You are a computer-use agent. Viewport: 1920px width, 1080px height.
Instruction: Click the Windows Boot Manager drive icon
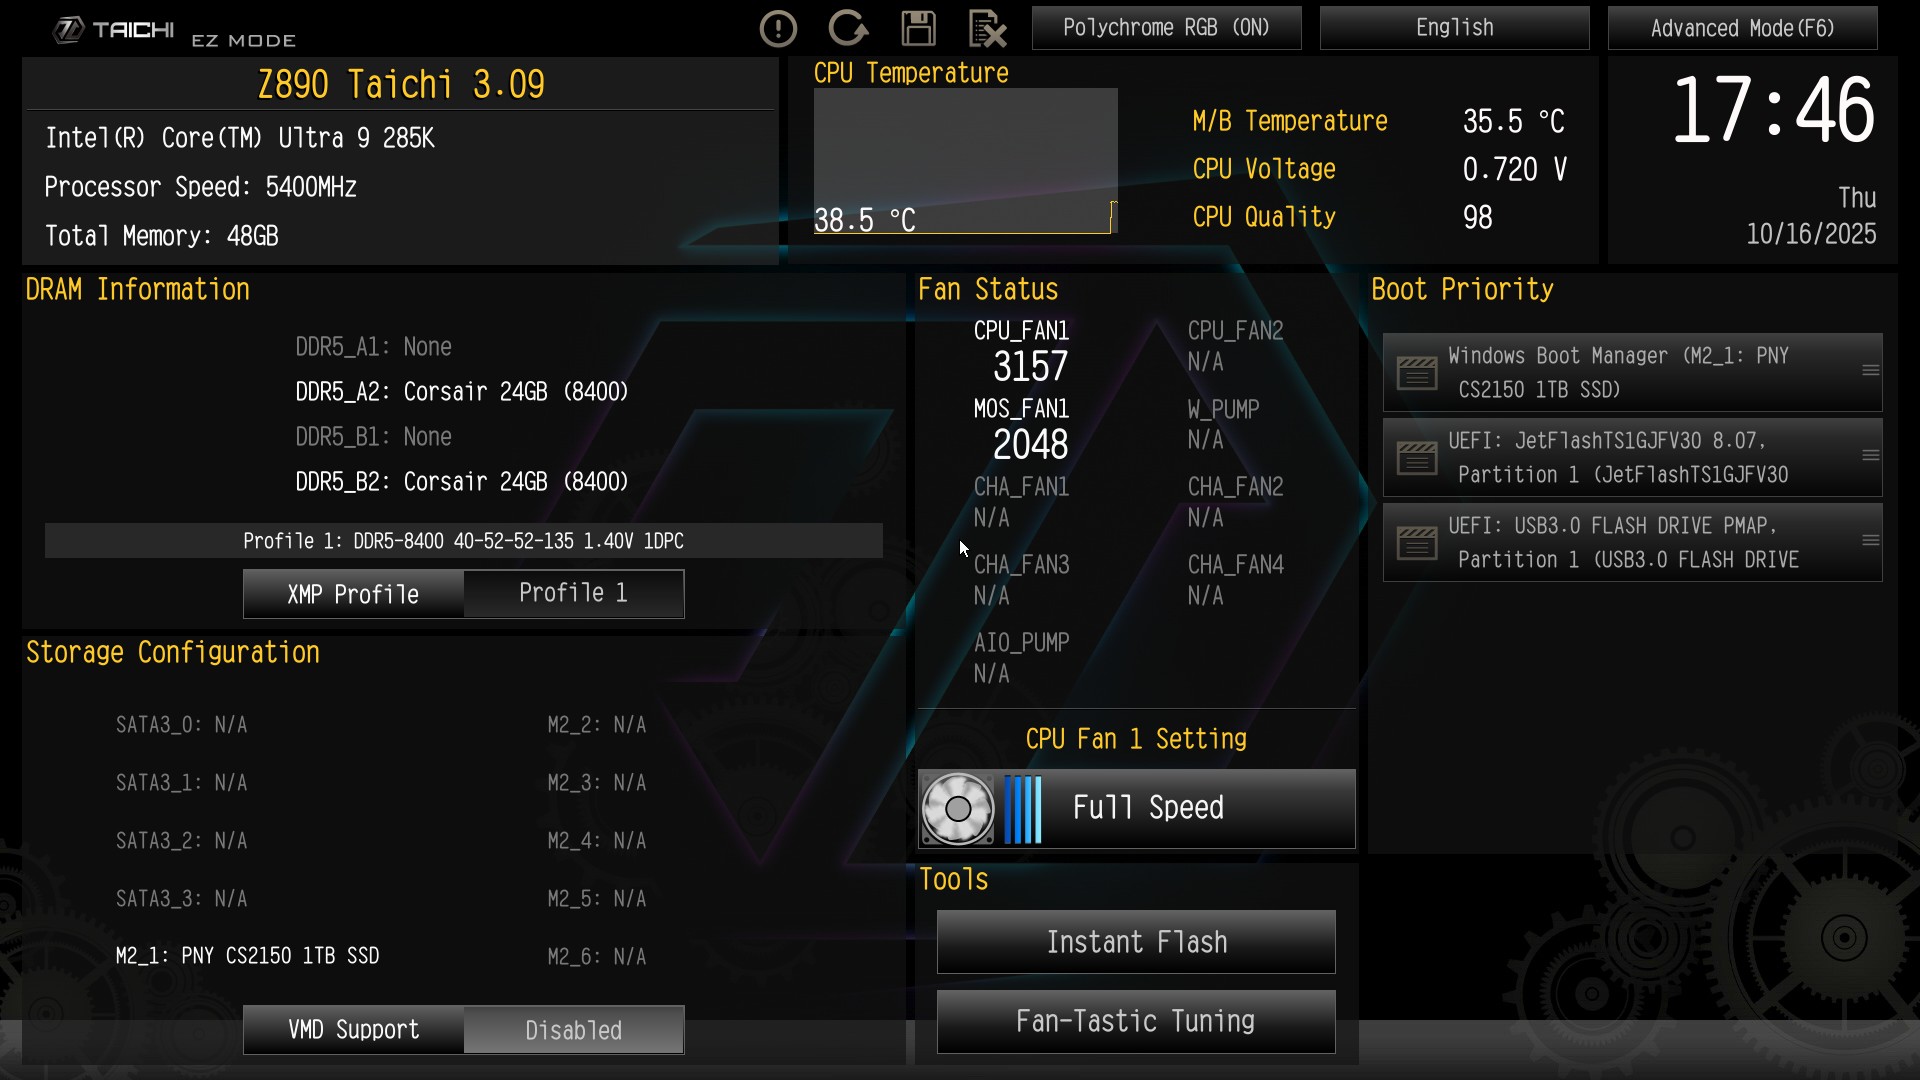[1417, 373]
